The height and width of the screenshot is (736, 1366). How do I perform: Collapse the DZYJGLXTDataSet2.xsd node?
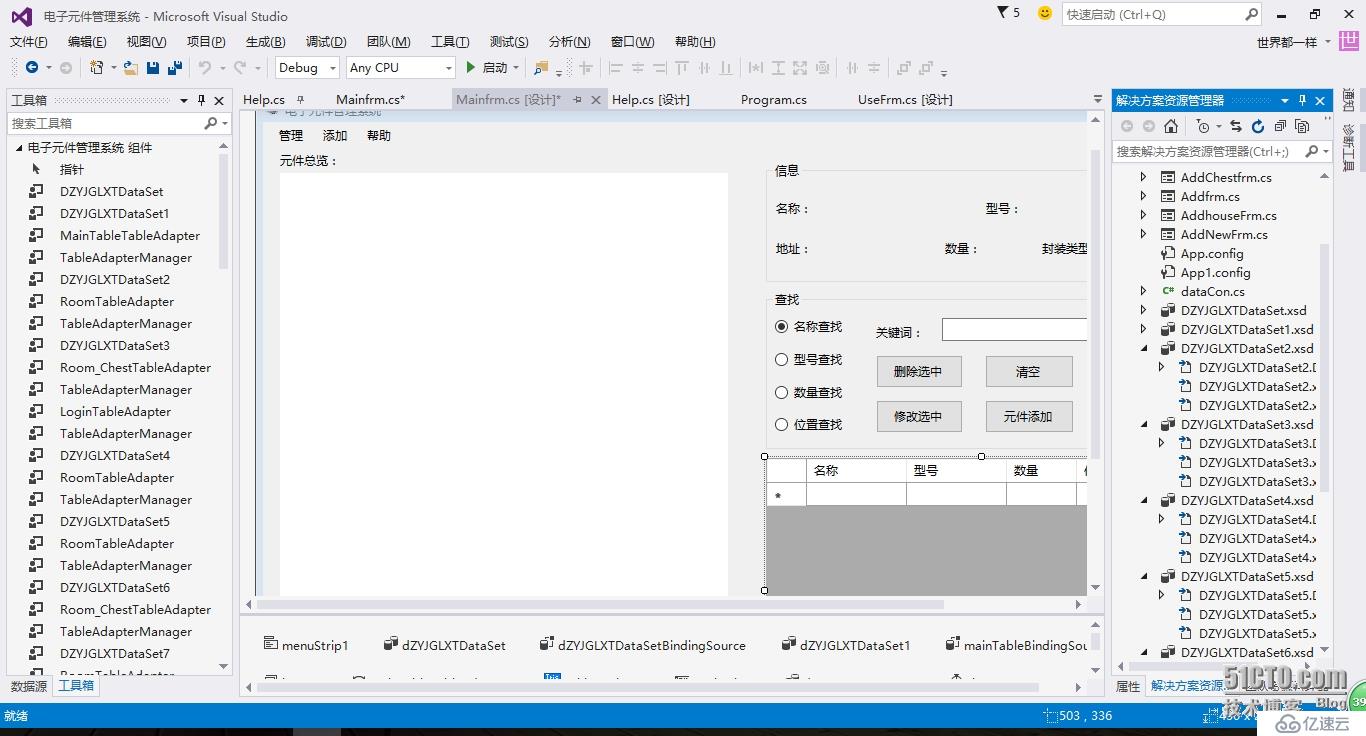click(x=1144, y=348)
